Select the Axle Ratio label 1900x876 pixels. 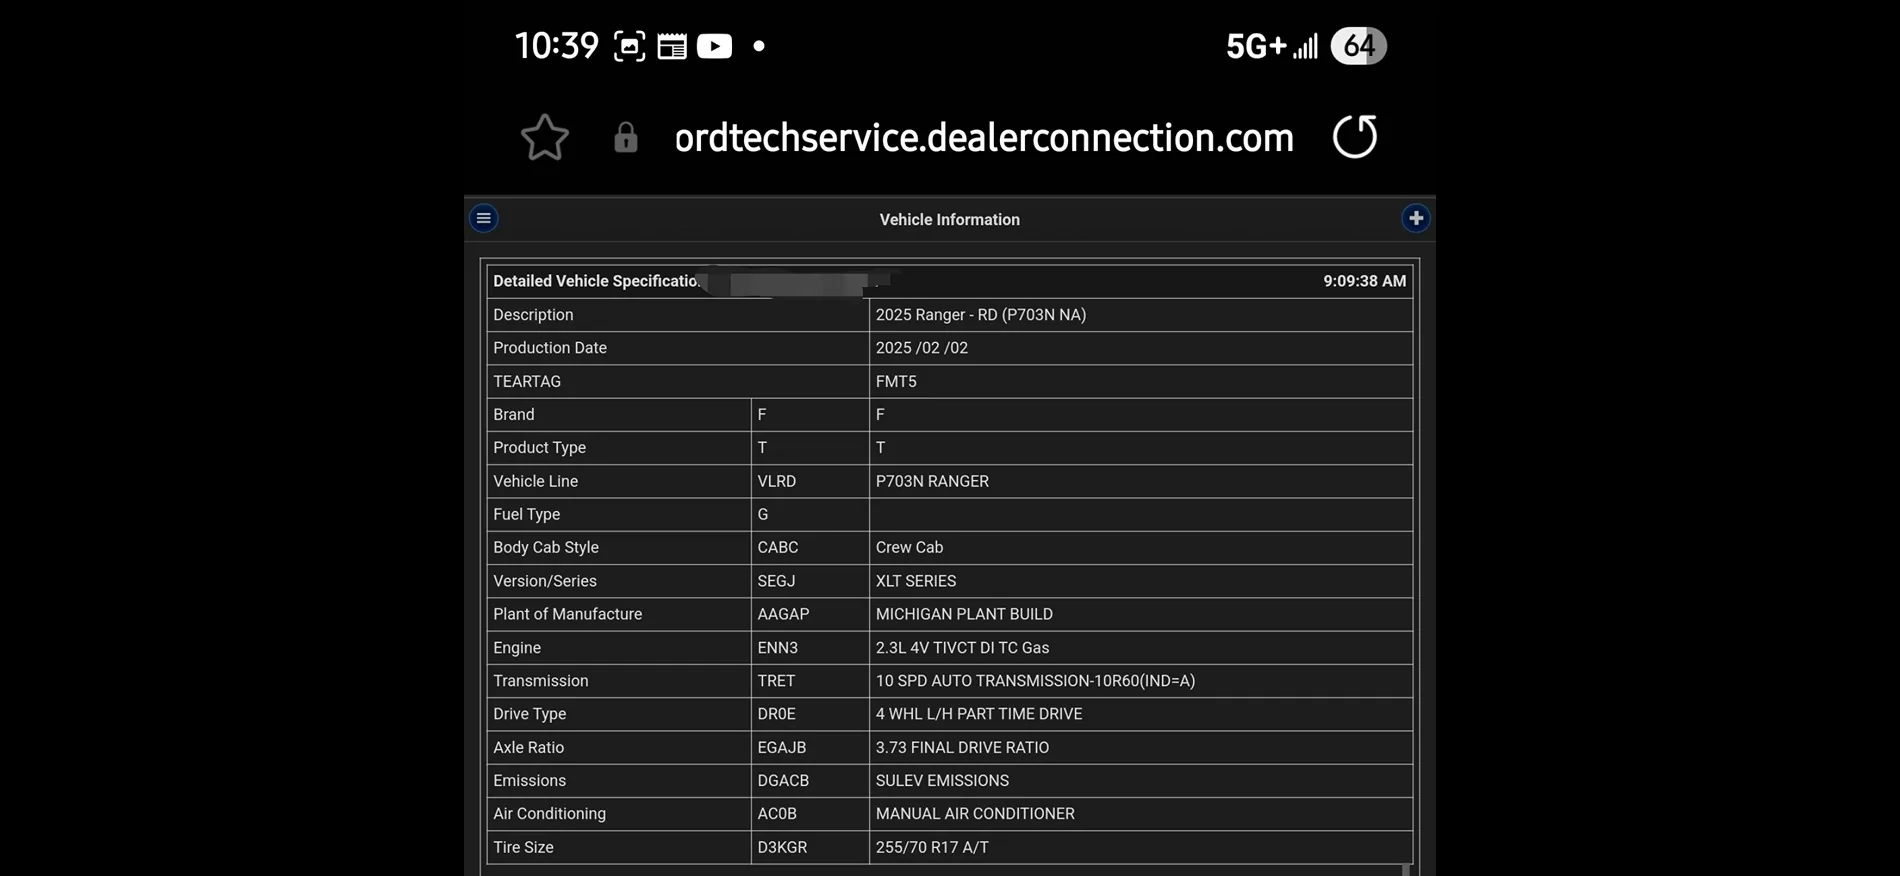529,748
